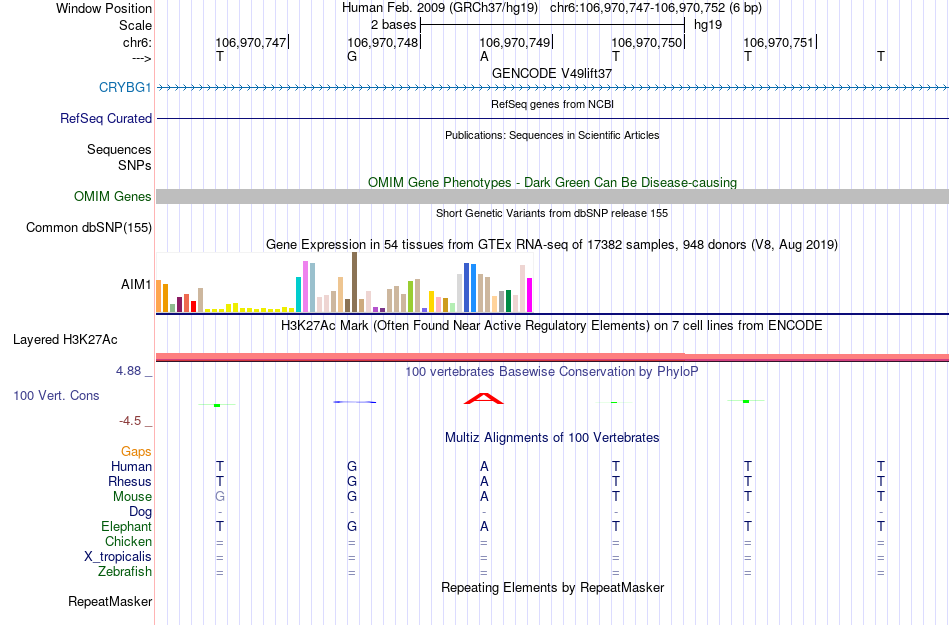
Task: Click the Common dbSNP(155) track label
Action: point(88,227)
